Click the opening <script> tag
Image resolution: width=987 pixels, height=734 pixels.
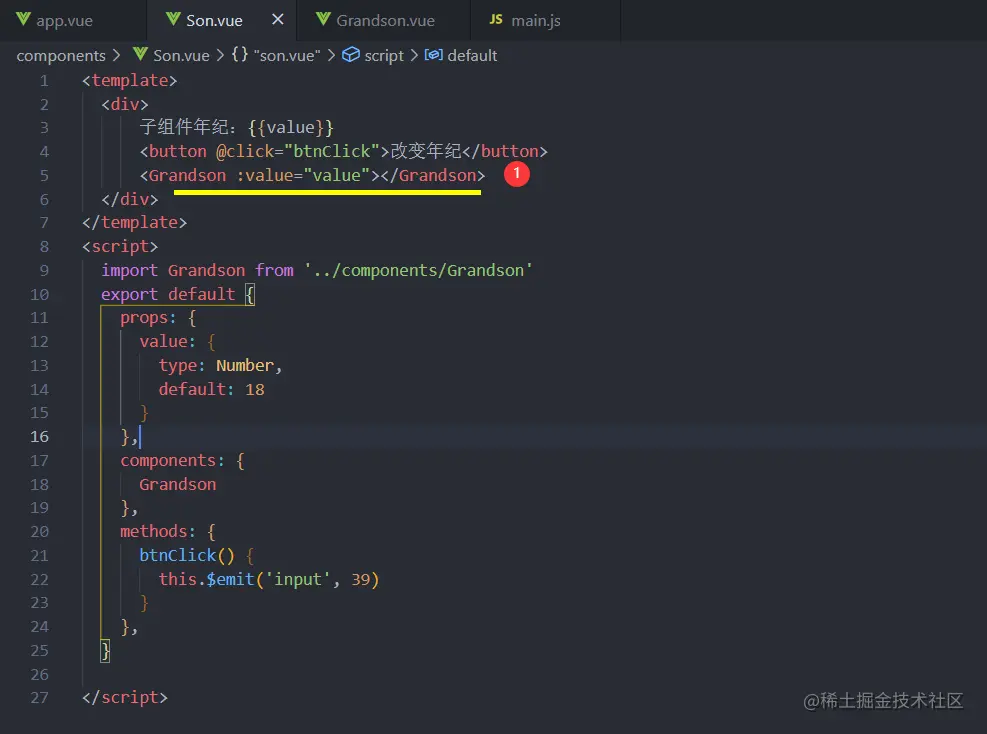pos(120,247)
